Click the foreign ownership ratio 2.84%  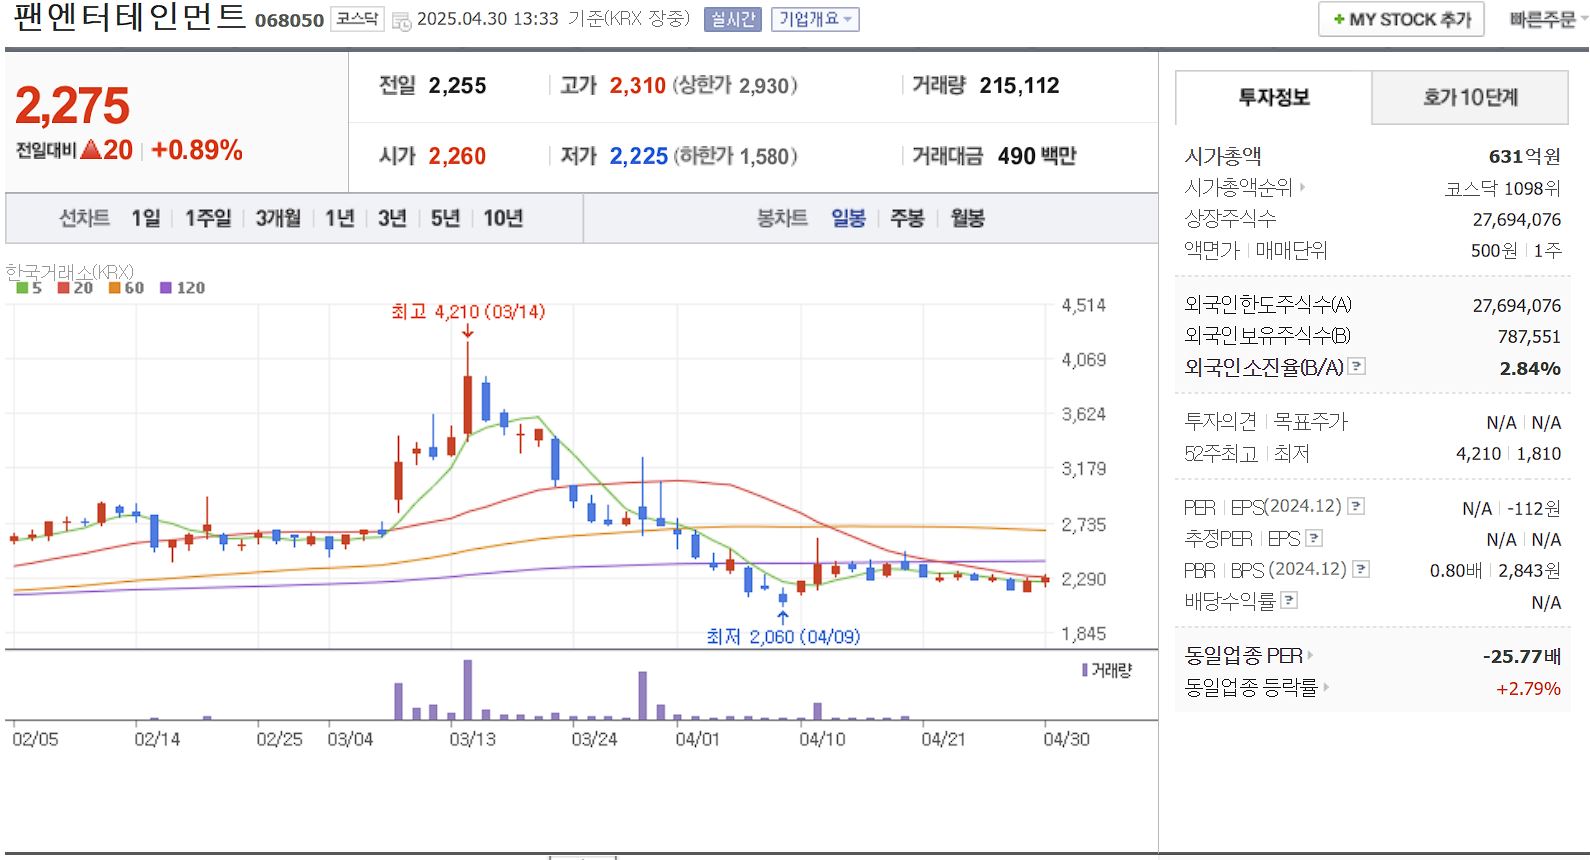point(1530,368)
